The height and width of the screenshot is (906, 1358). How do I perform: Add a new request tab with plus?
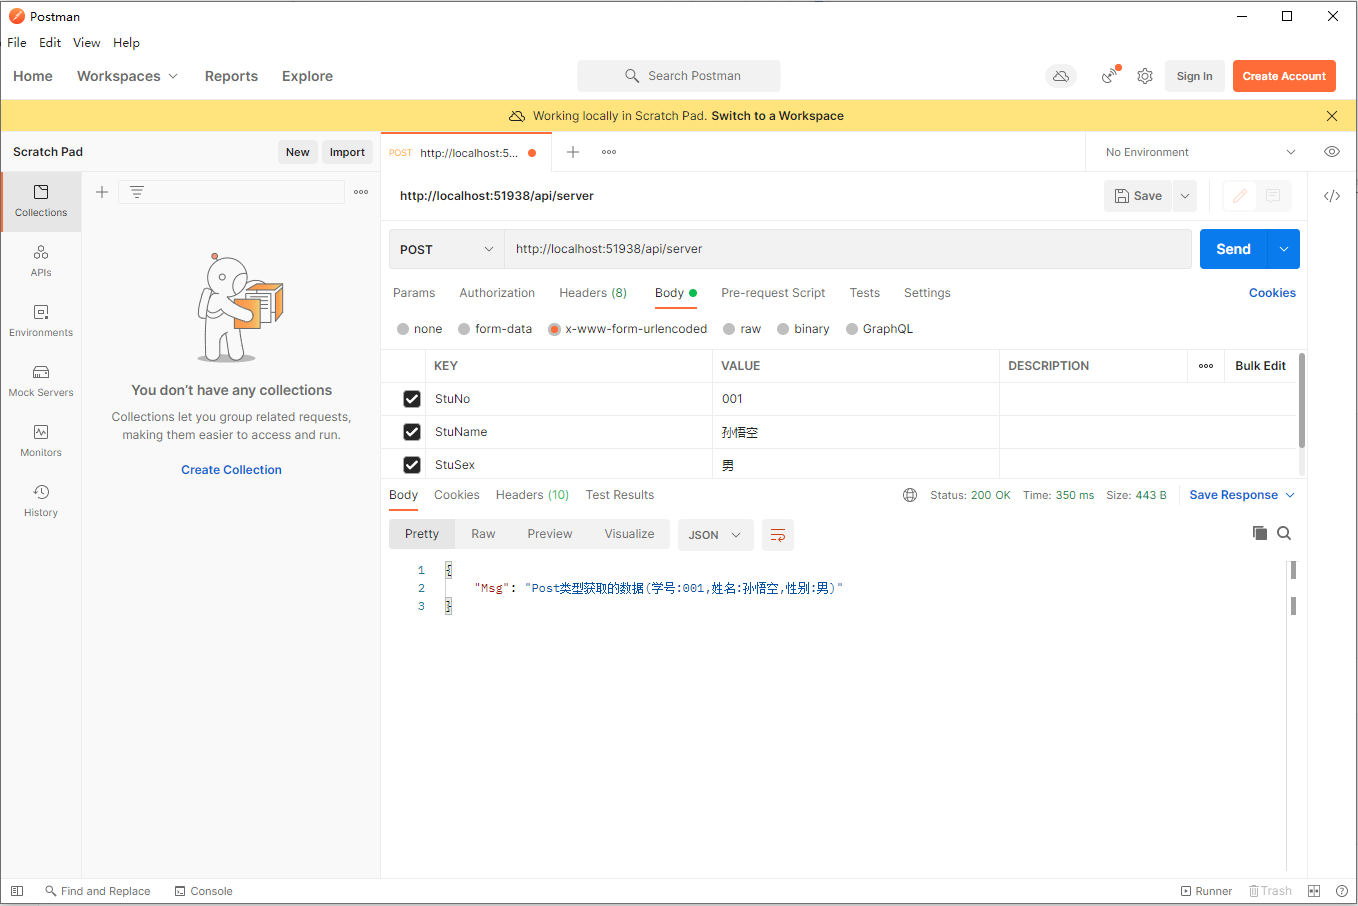(x=573, y=152)
